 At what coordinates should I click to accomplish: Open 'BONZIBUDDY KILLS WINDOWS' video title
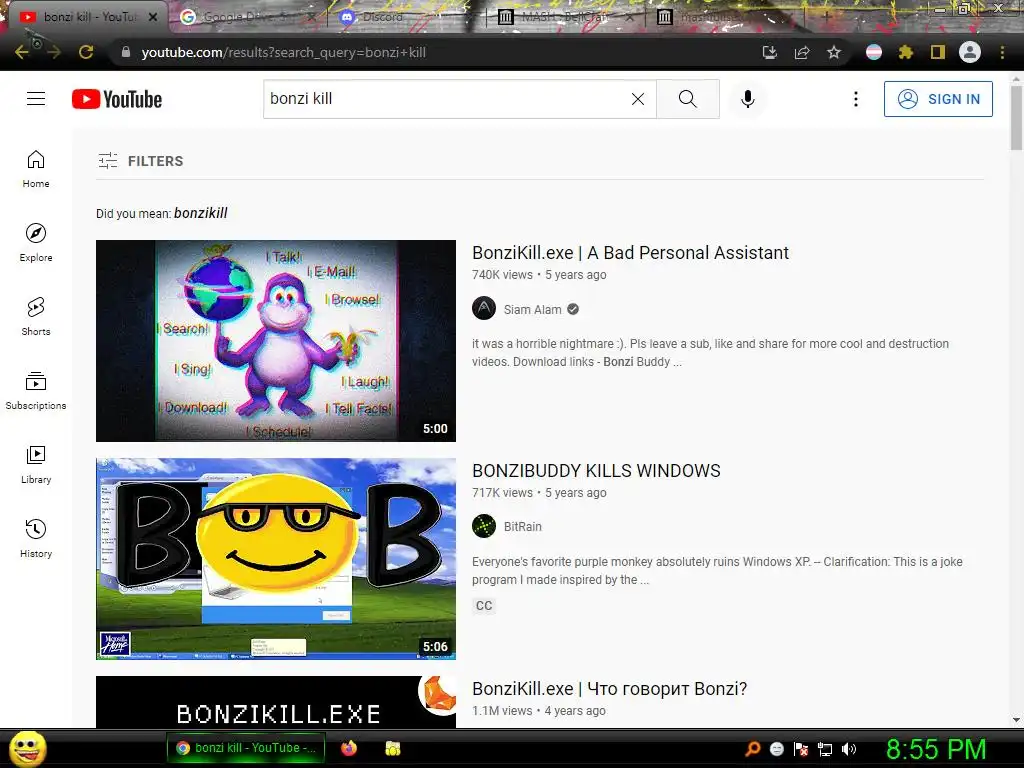596,471
